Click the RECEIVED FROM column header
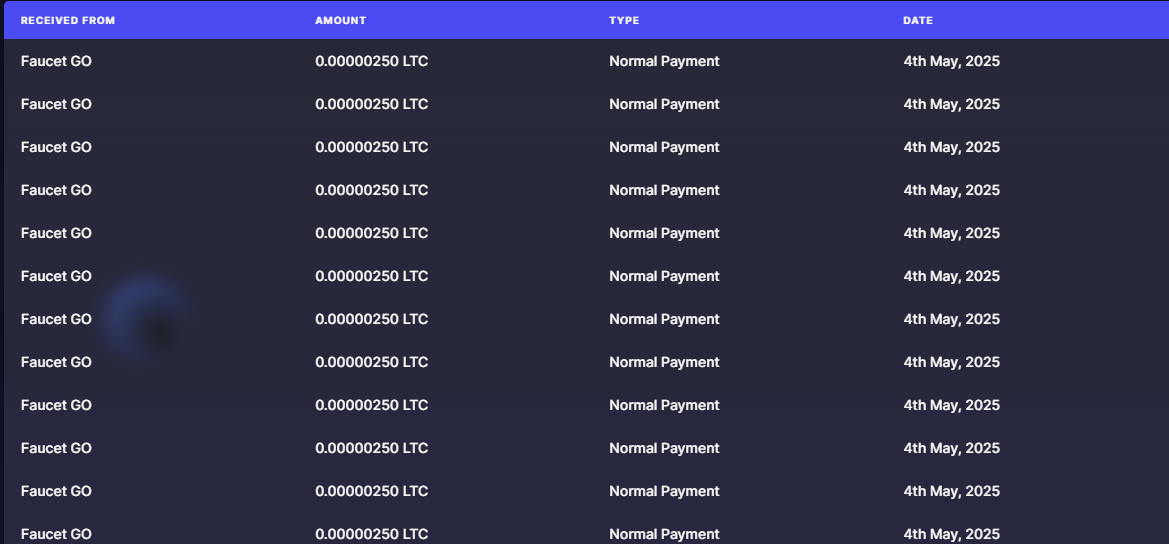1169x544 pixels. coord(68,21)
